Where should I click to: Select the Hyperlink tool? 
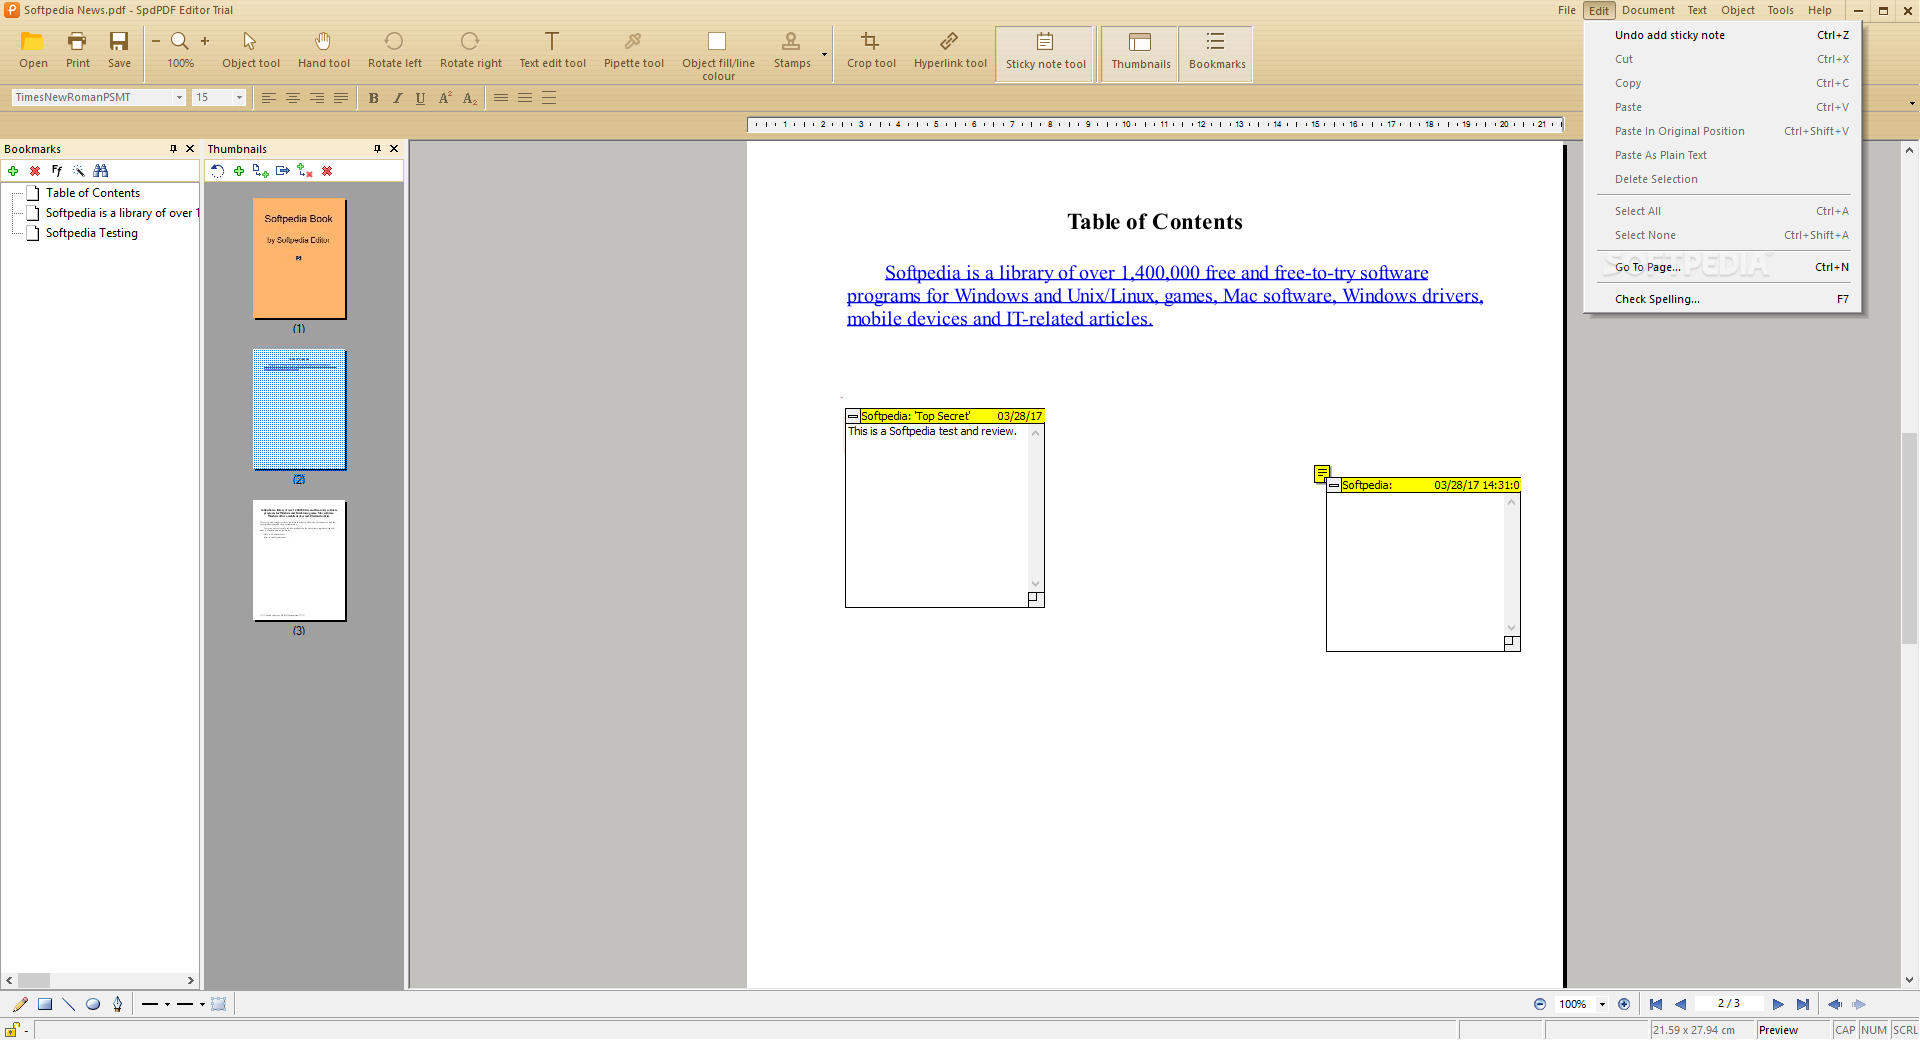pos(950,50)
